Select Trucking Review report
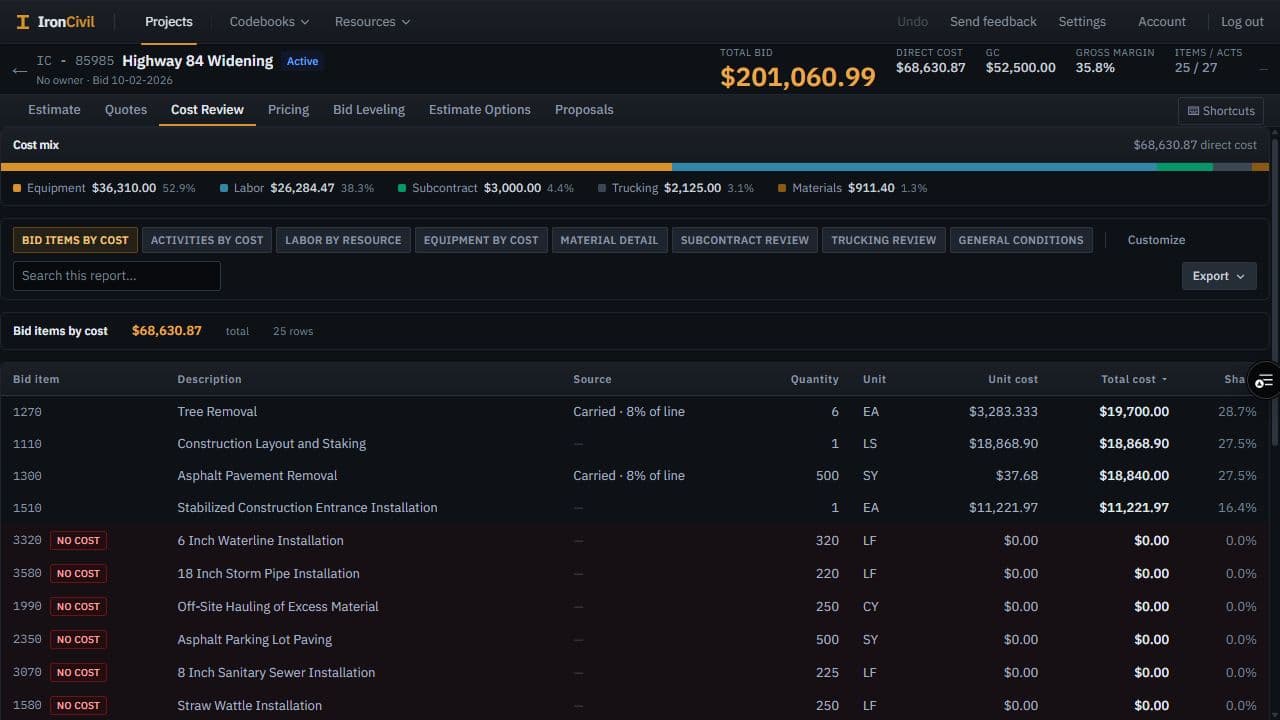This screenshot has width=1280, height=720. 884,240
